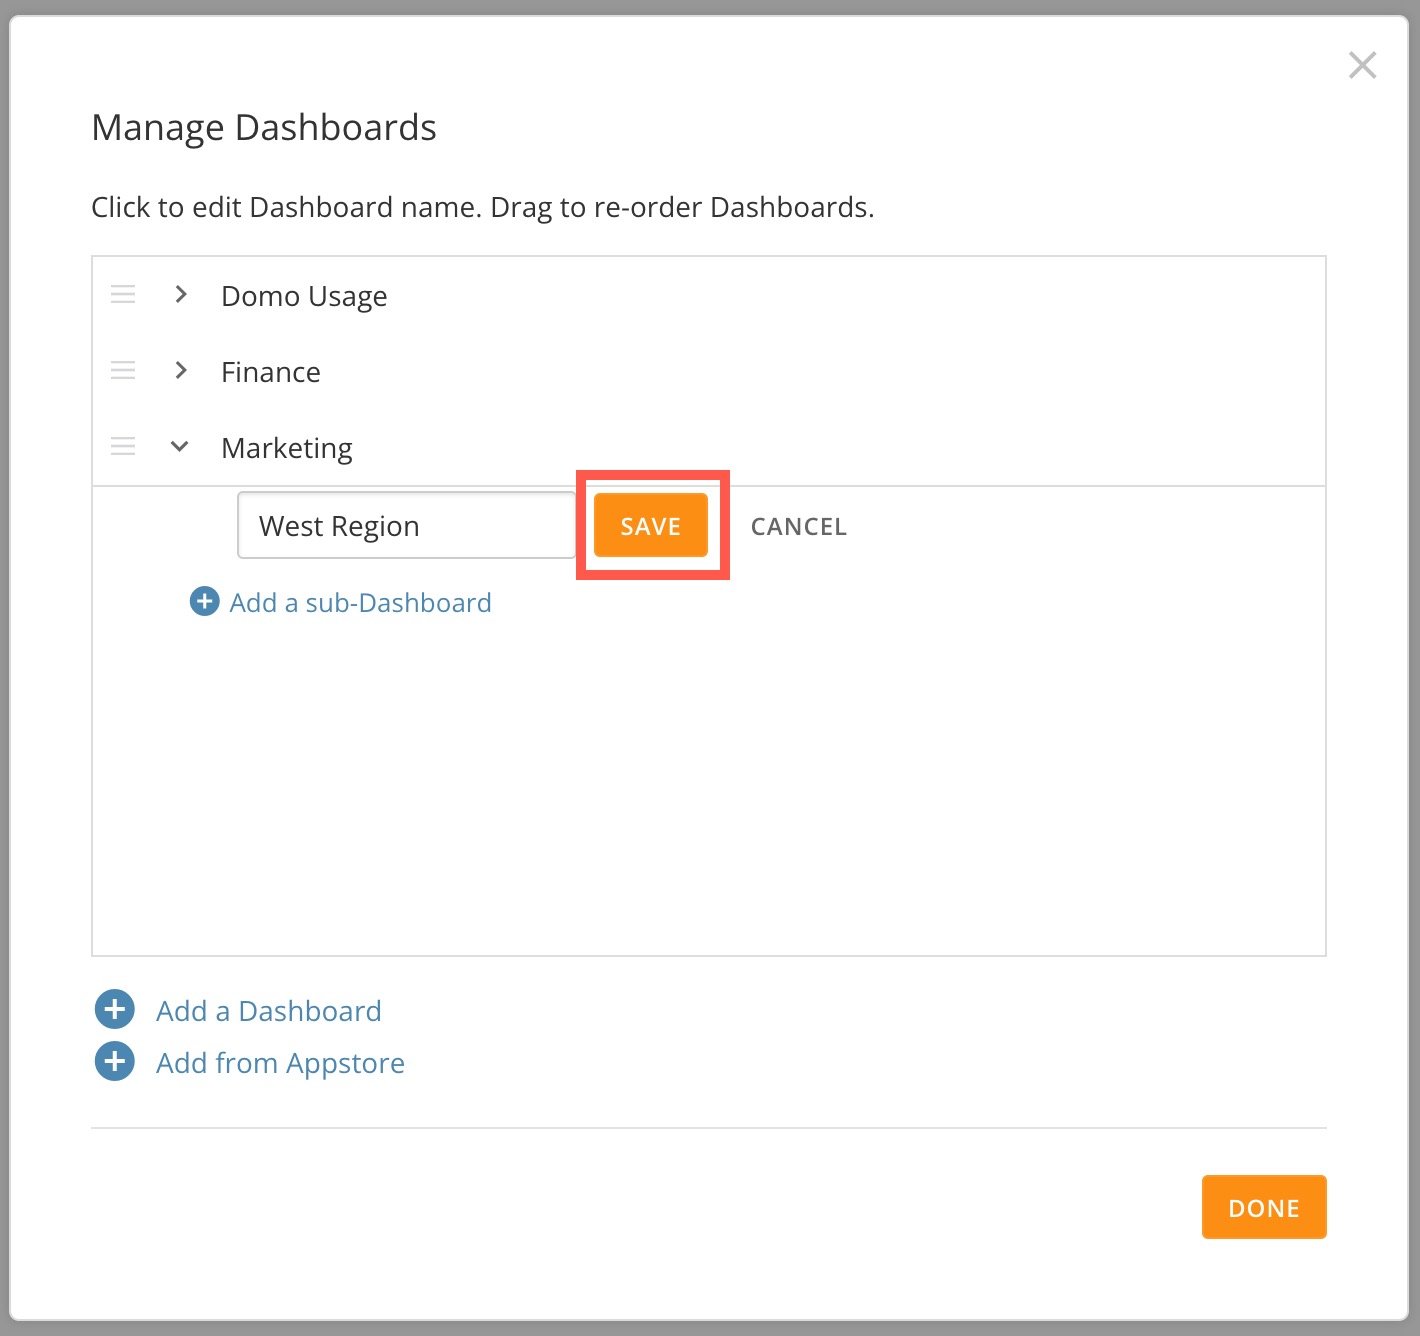
Task: Expand the Domo Usage dashboard
Action: (x=181, y=294)
